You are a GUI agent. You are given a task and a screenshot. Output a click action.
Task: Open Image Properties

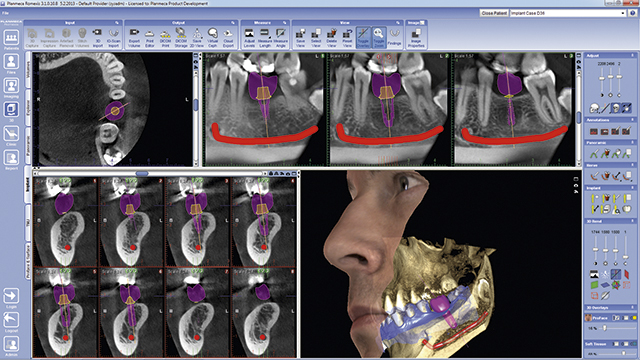(x=416, y=38)
